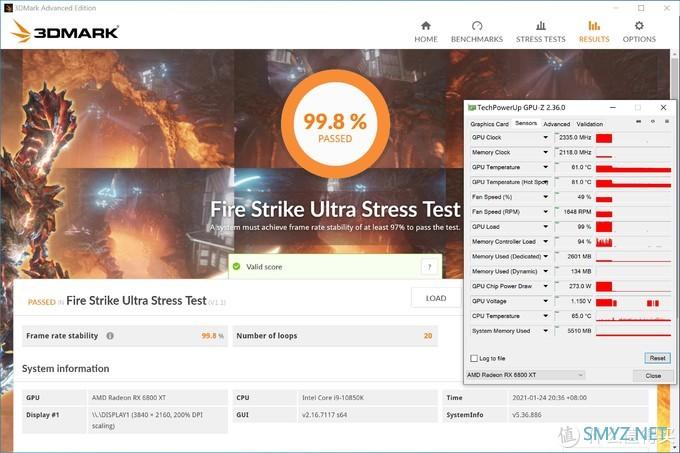Open the Memory Controller Load dropdown

tap(546, 241)
